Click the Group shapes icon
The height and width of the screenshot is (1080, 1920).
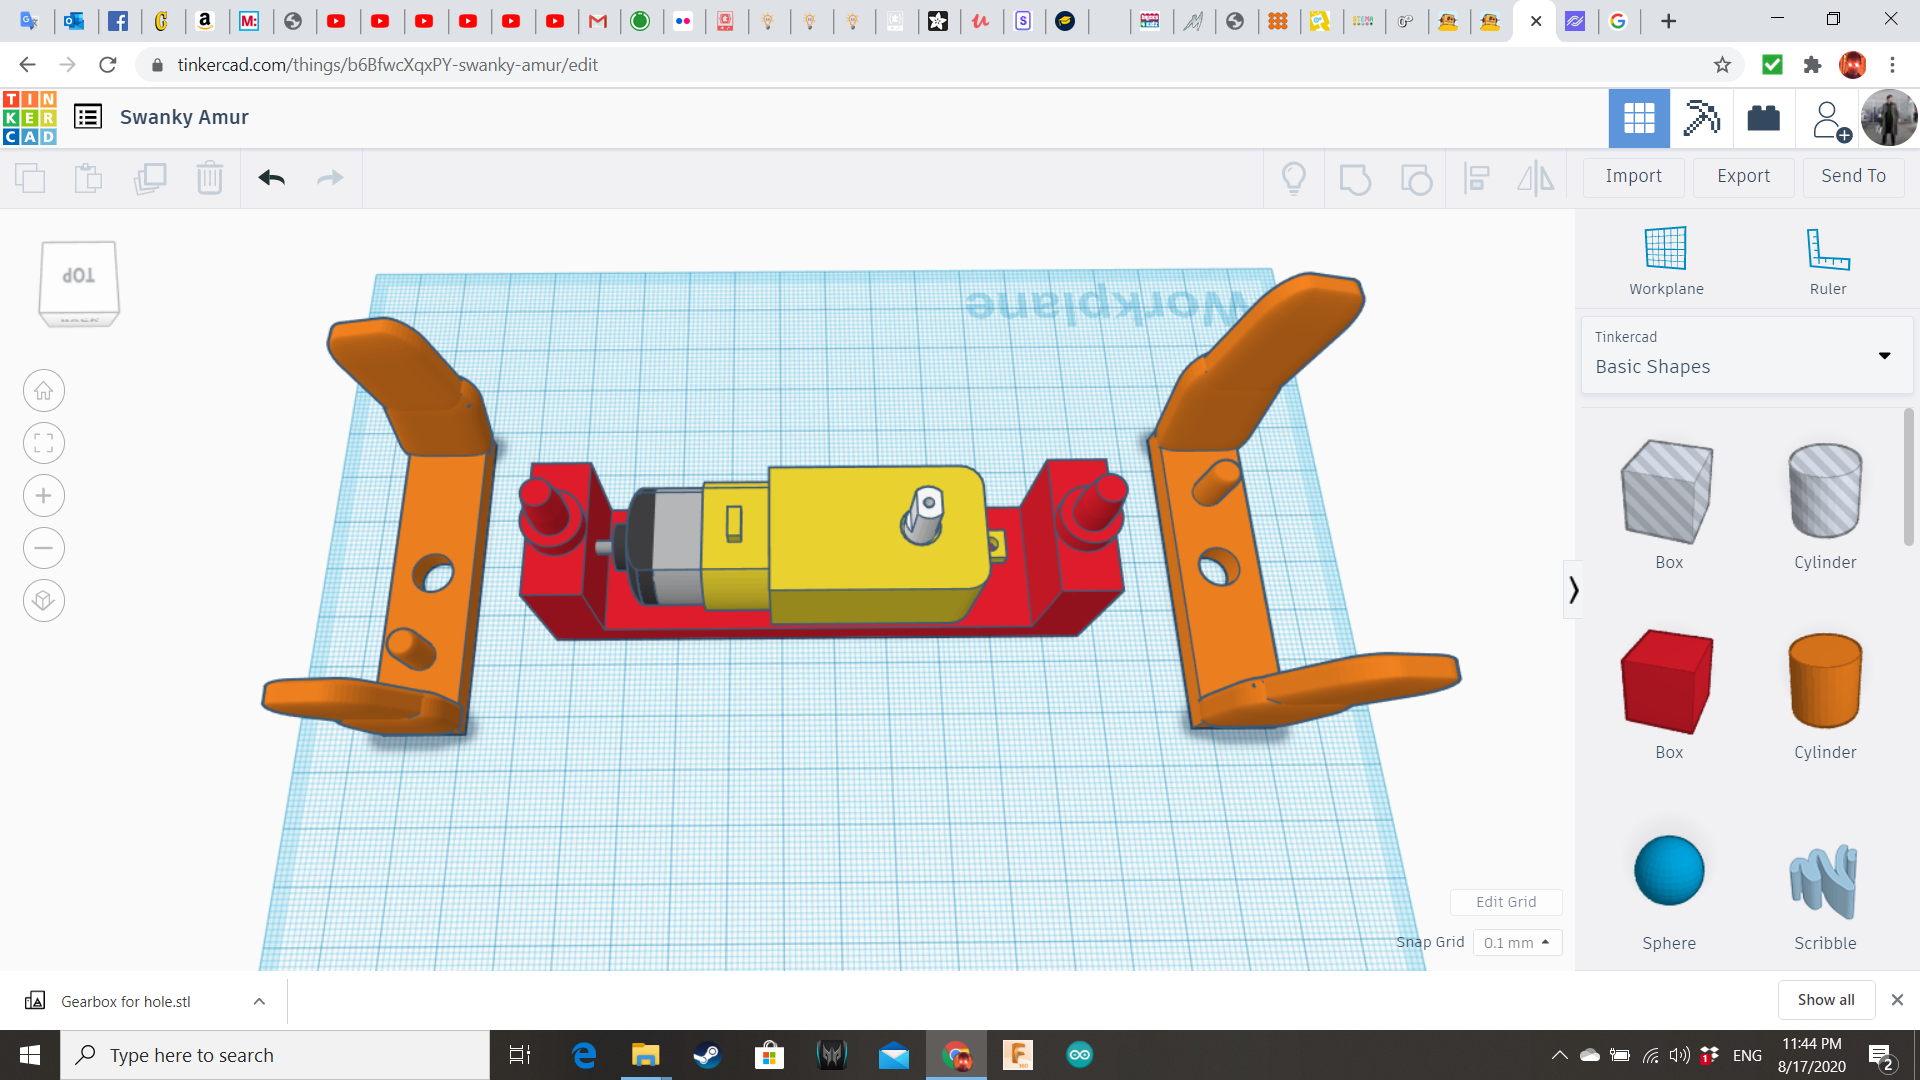(x=1355, y=178)
